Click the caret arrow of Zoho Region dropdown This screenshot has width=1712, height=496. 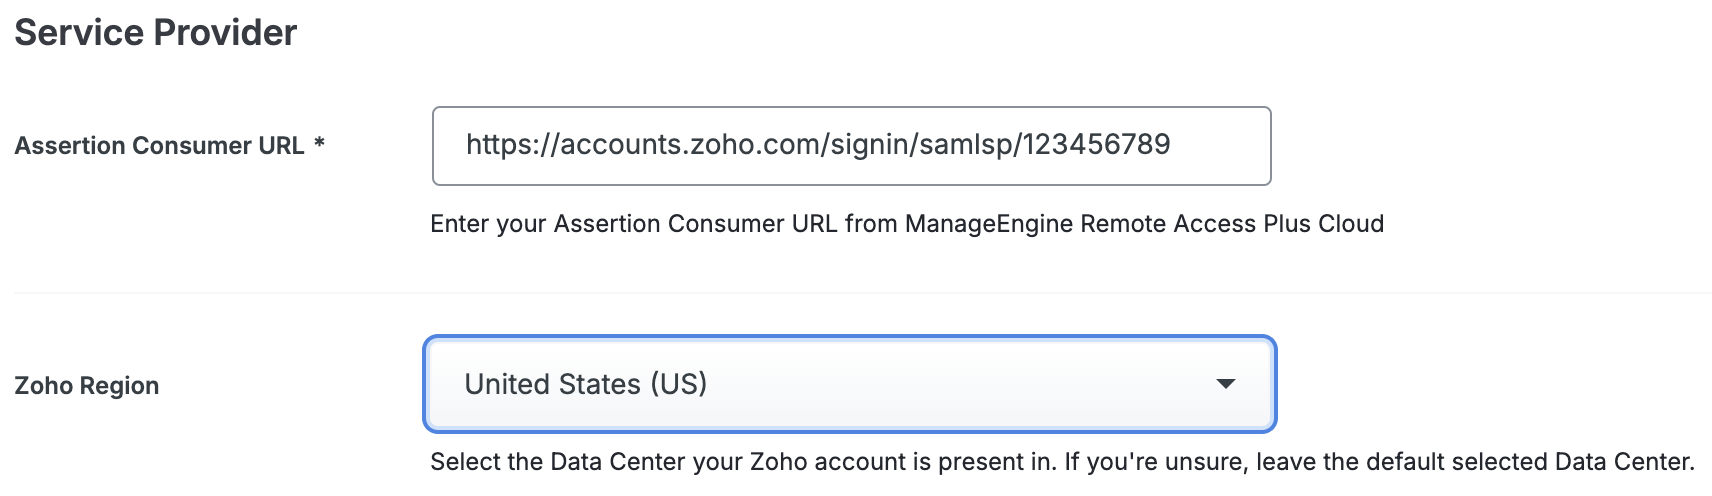(1225, 384)
